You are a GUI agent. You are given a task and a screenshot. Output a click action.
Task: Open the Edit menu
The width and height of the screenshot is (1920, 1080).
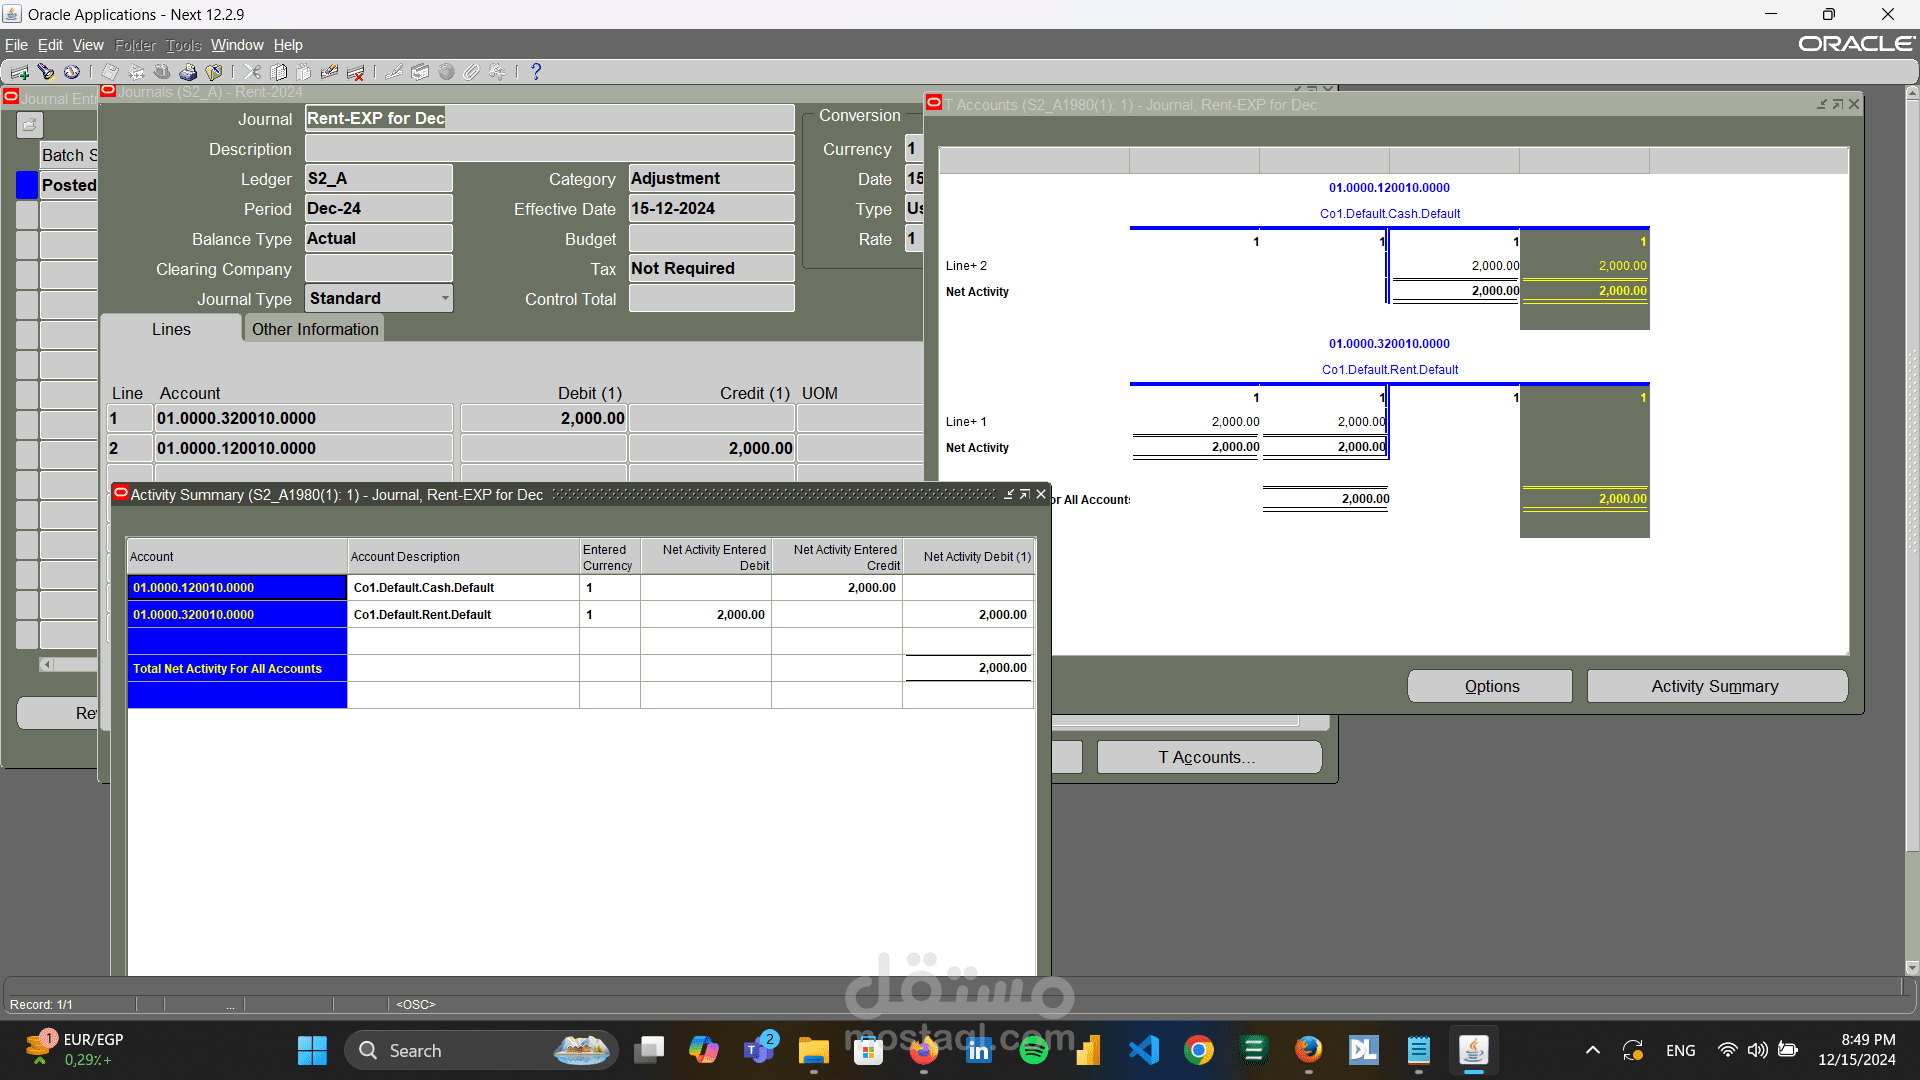(x=50, y=45)
